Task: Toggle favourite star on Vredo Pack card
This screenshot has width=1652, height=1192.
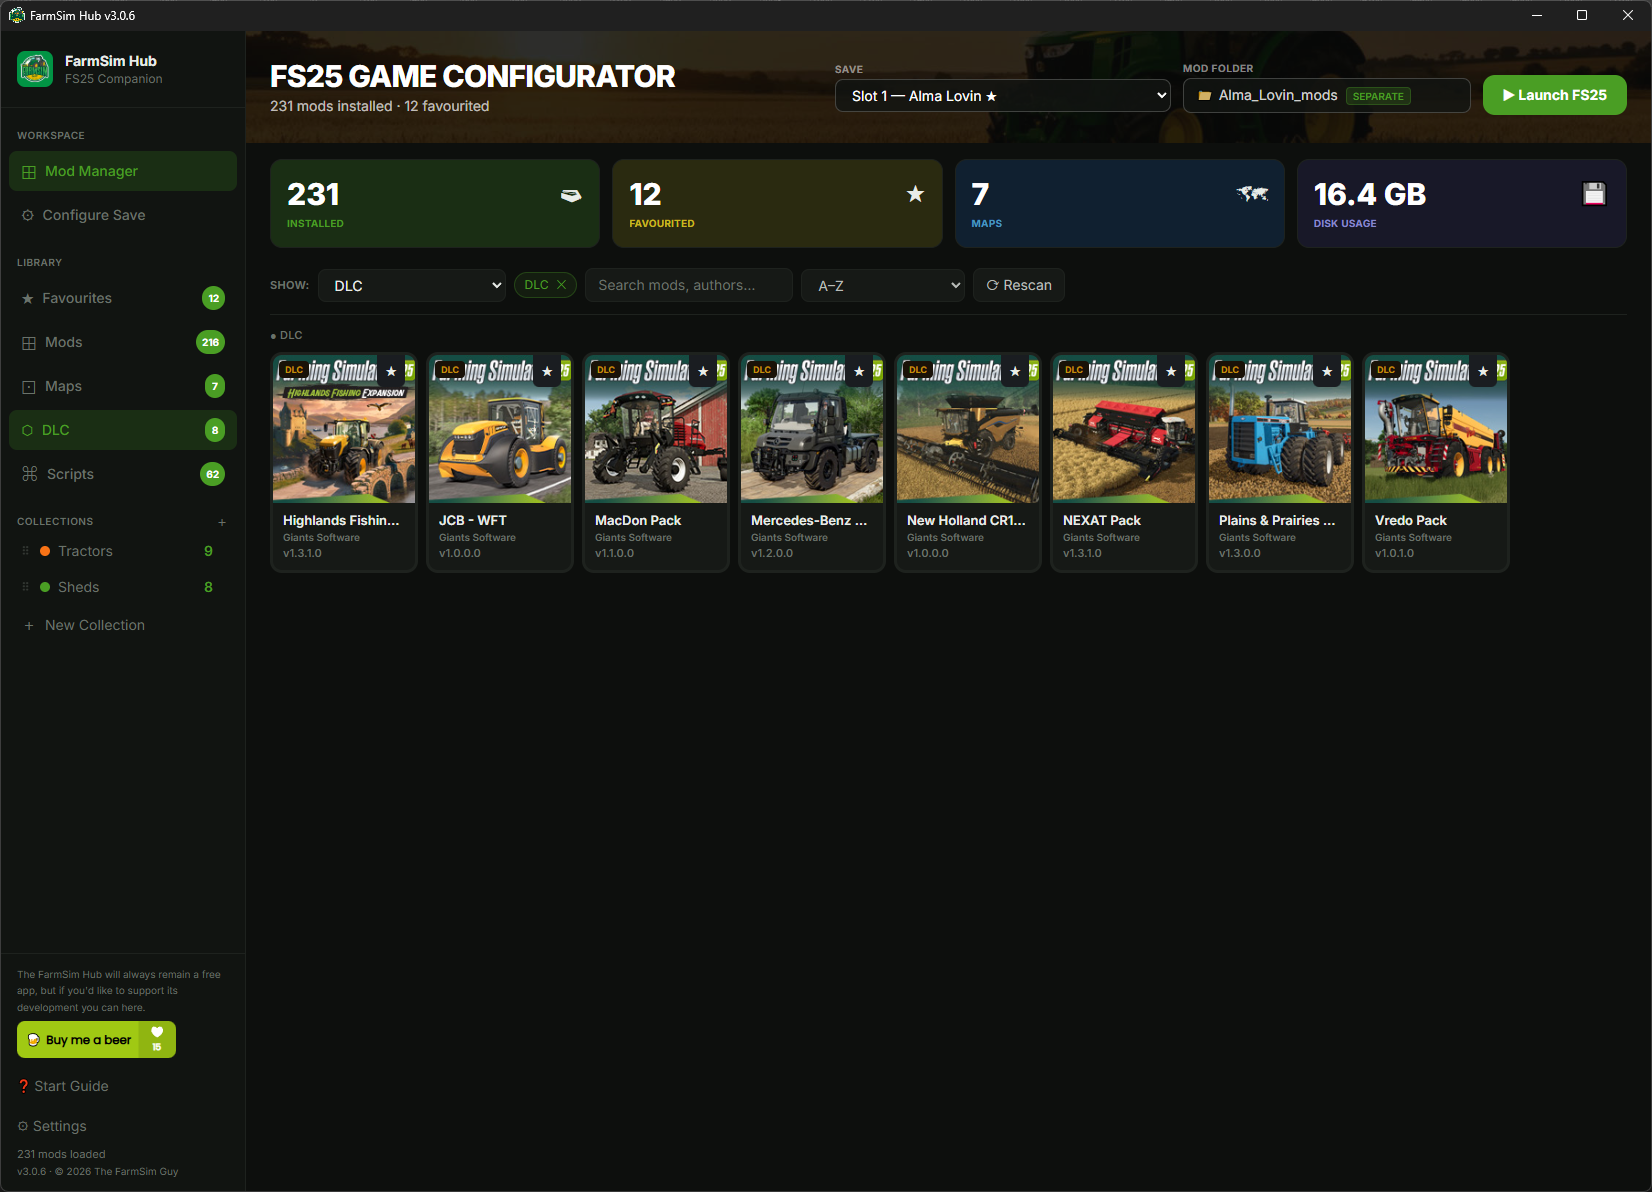Action: tap(1483, 371)
